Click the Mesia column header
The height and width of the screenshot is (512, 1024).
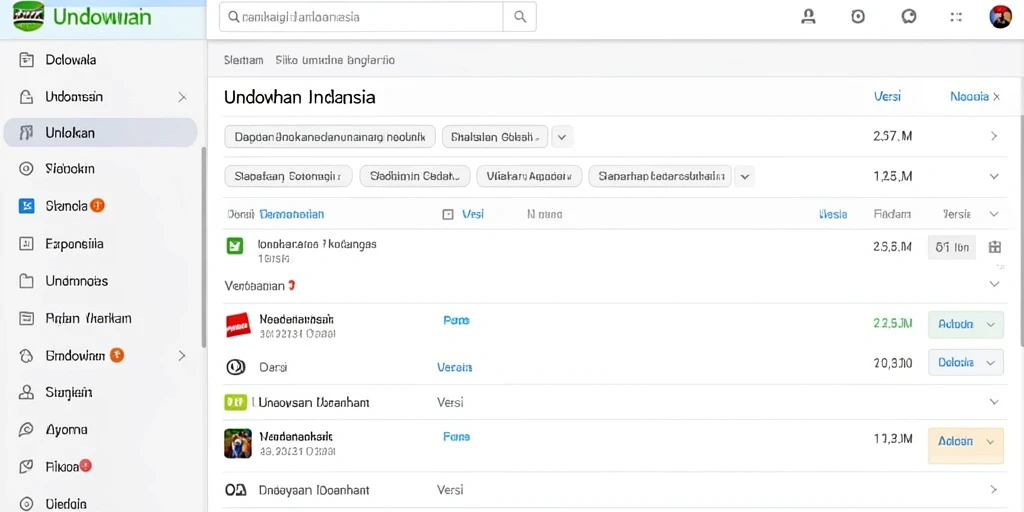(x=833, y=214)
